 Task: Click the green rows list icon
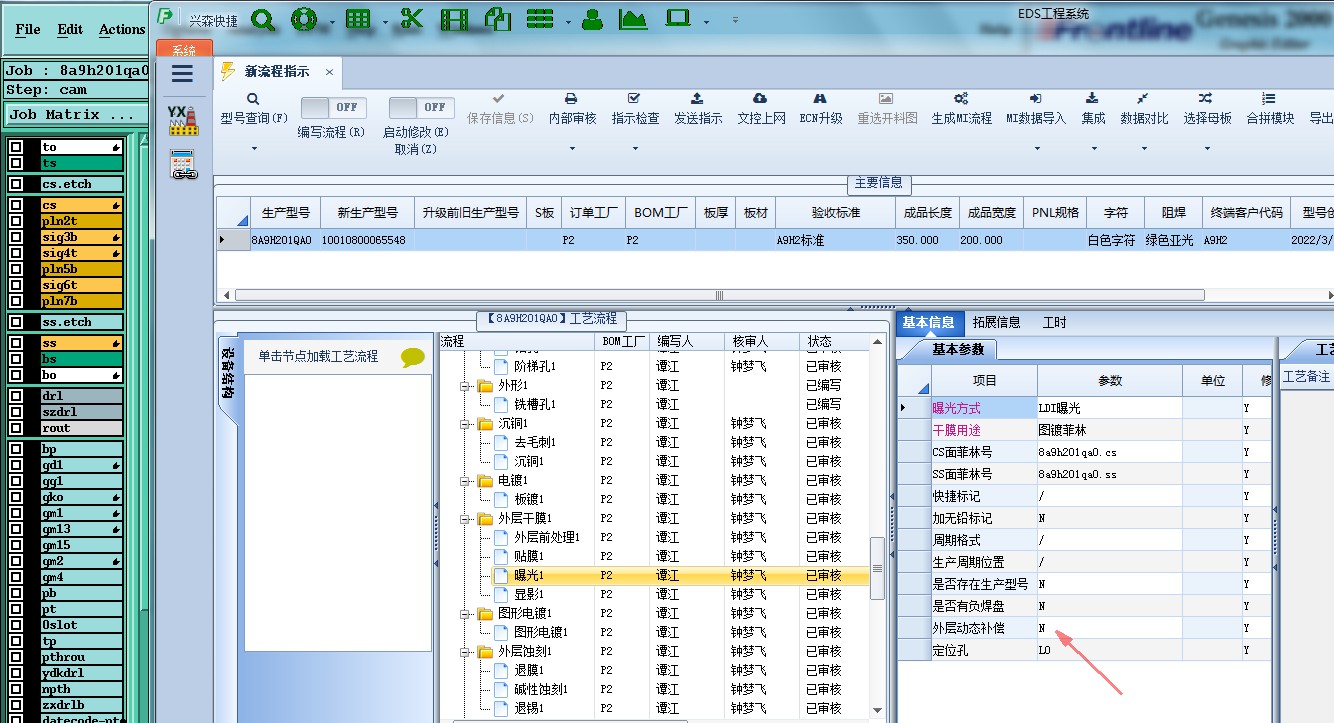(541, 18)
